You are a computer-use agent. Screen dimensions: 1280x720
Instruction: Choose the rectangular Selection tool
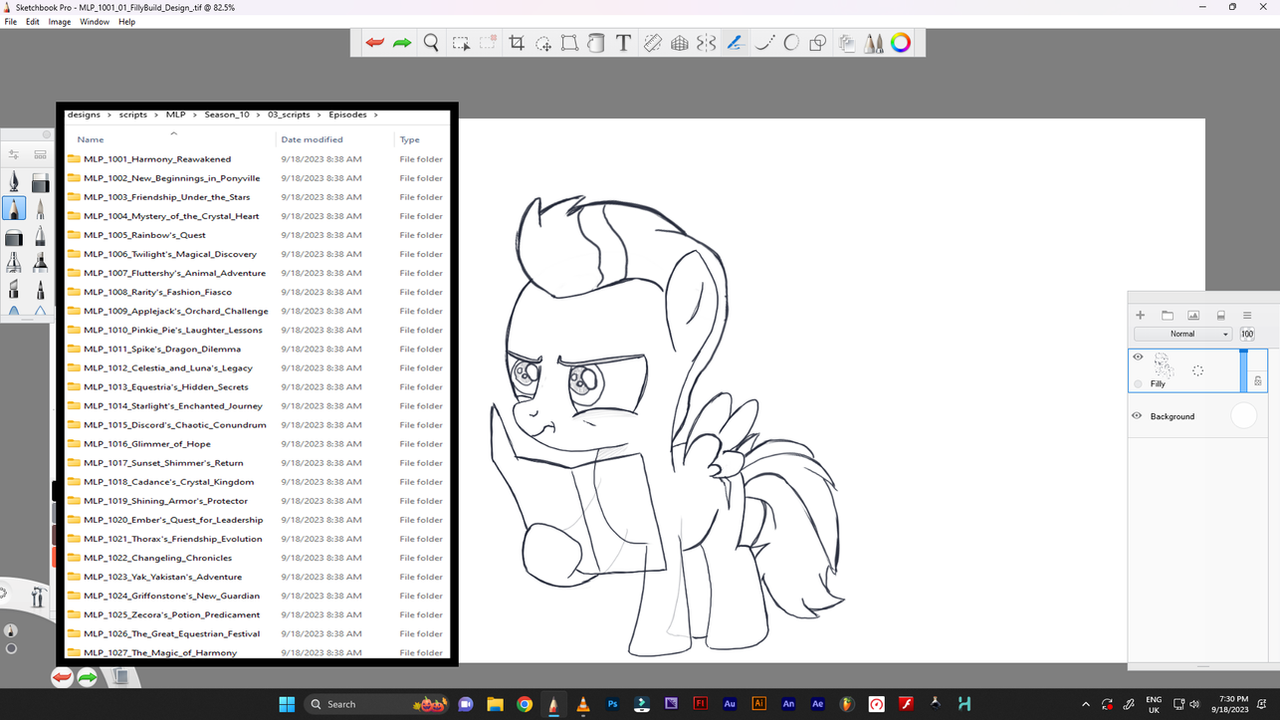[x=460, y=43]
